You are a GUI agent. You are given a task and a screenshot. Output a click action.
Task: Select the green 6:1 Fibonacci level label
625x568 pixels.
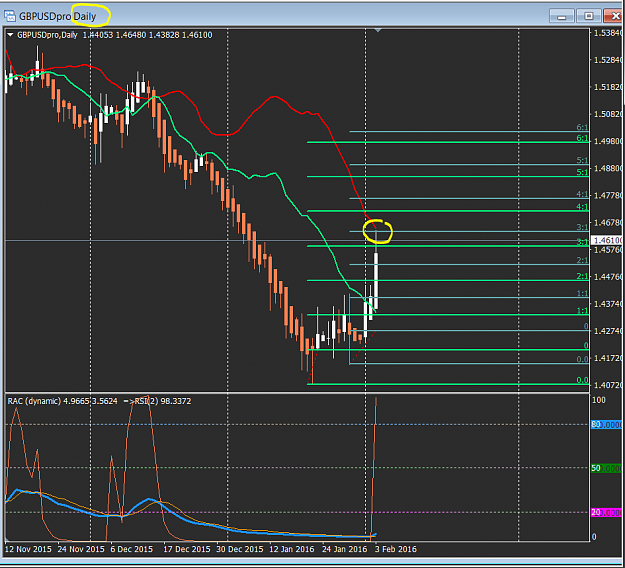(582, 138)
